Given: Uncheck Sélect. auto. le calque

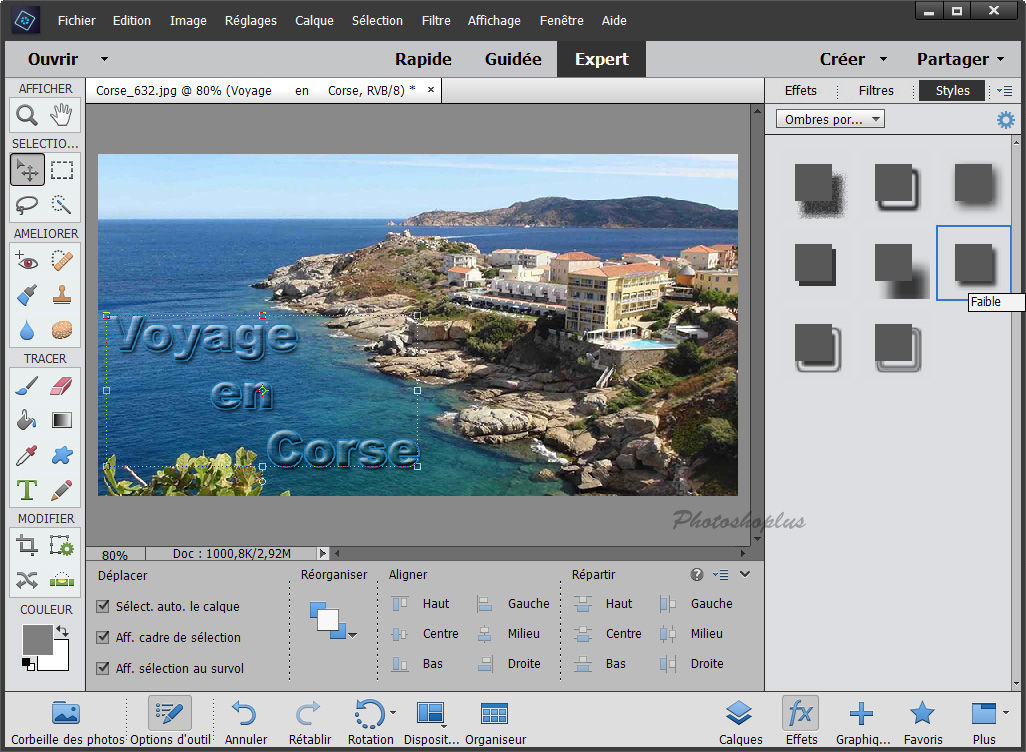Looking at the screenshot, I should click(x=103, y=607).
